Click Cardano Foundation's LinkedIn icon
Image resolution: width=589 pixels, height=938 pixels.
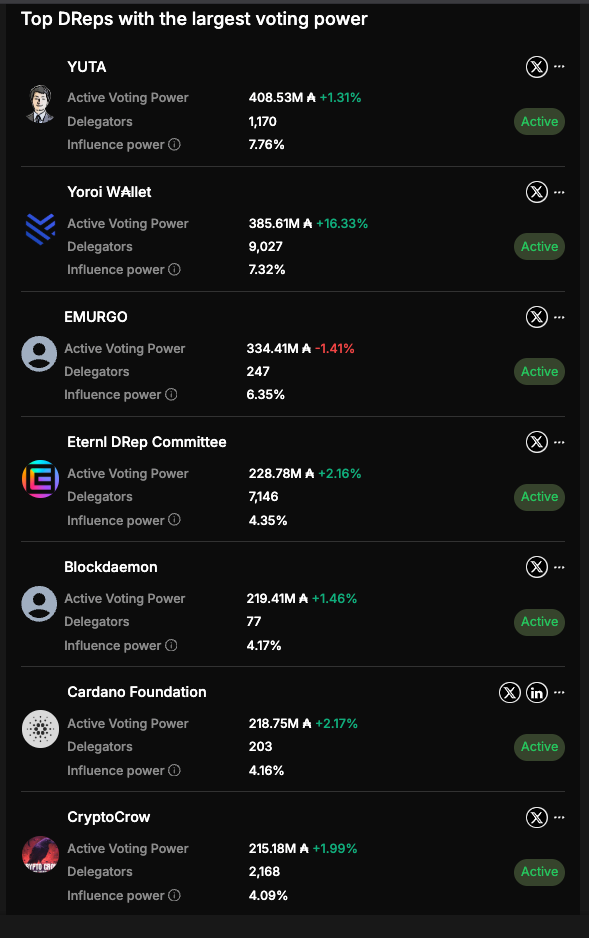click(x=536, y=693)
